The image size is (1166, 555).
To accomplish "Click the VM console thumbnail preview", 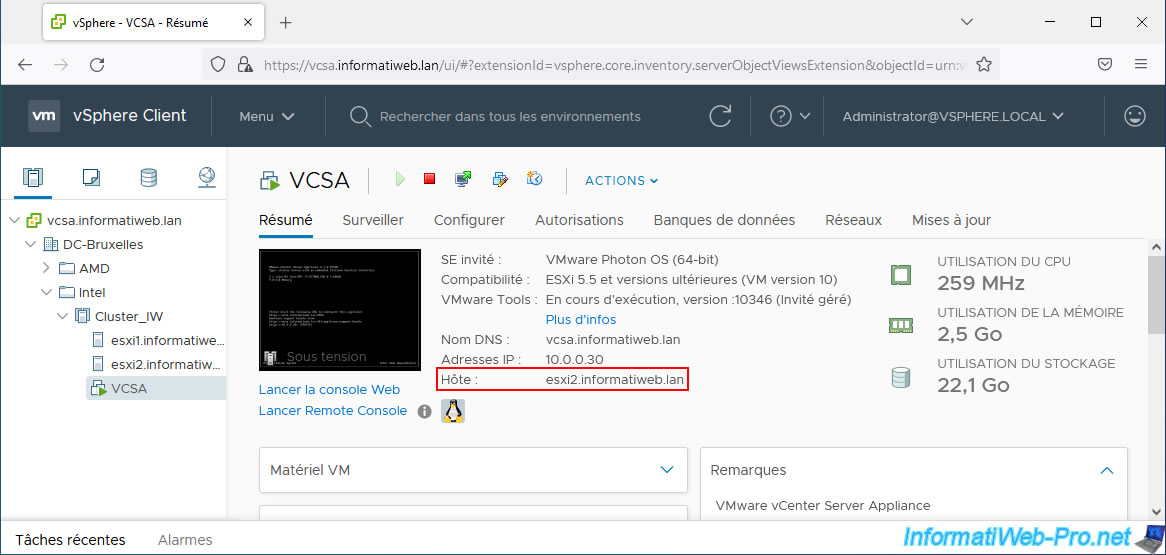I will click(x=340, y=309).
